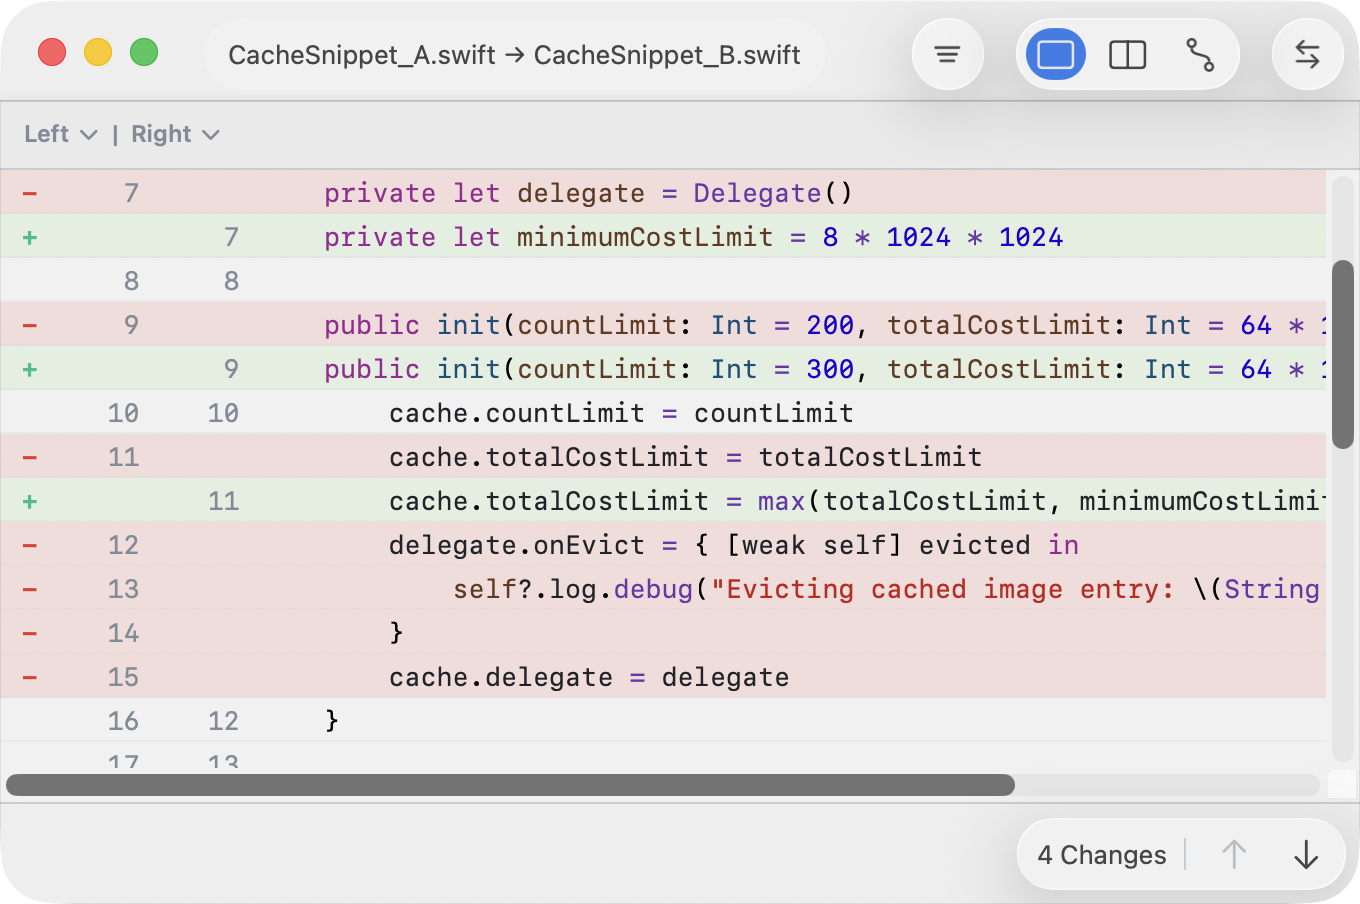
Task: Click the file title CacheSnippet_A.swift → CacheSnippet_B.swift
Action: coord(514,54)
